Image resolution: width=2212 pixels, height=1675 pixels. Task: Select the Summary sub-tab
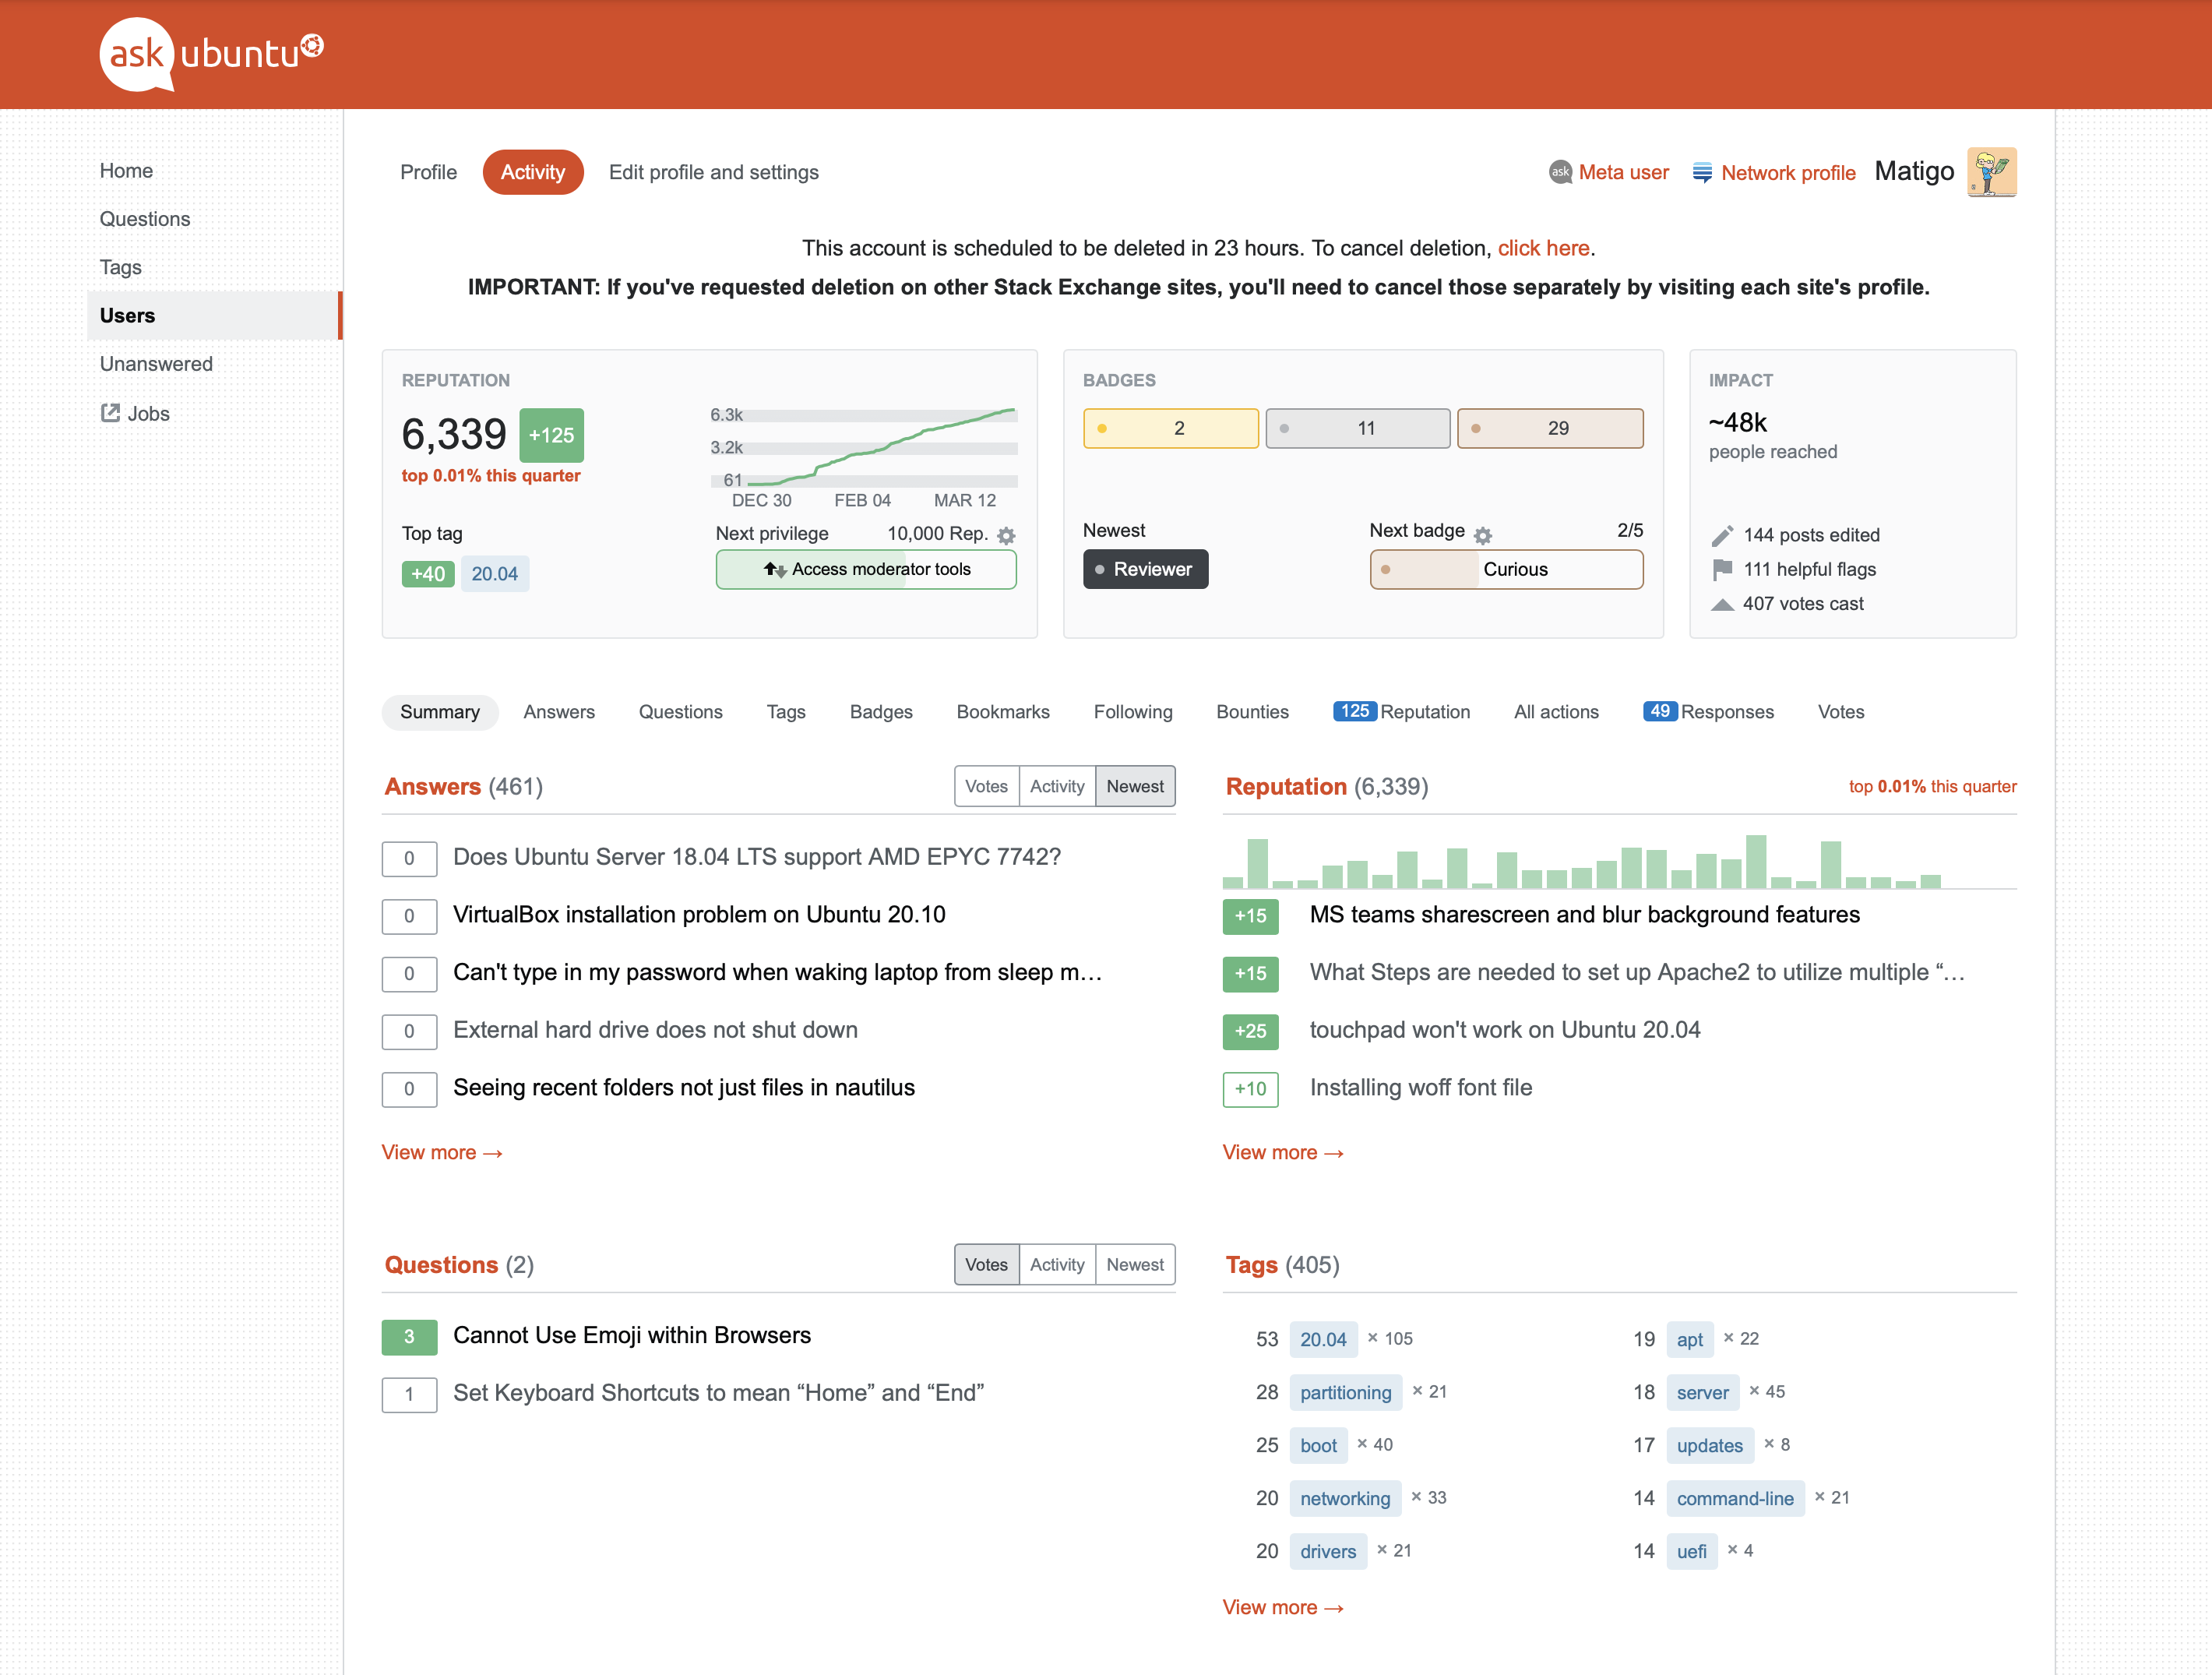click(439, 712)
